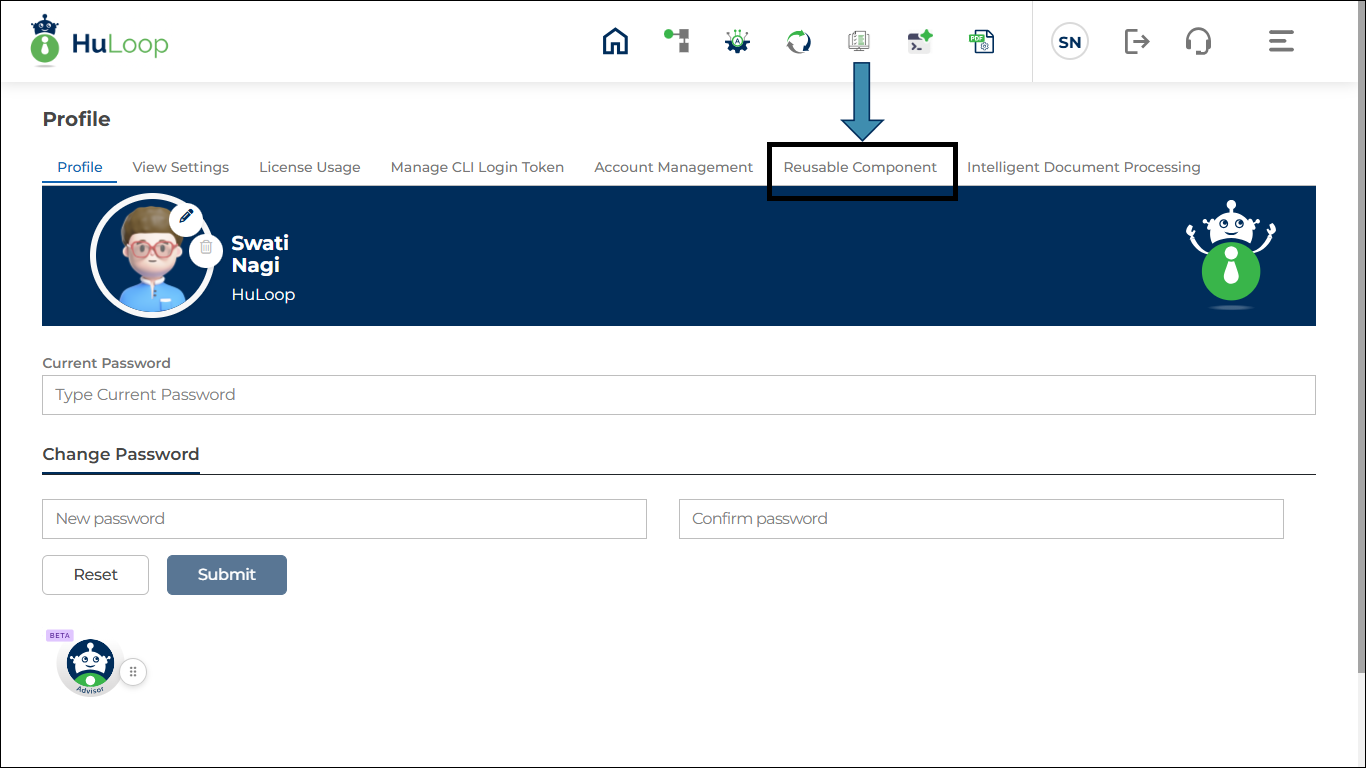This screenshot has height=768, width=1366.
Task: Open the Intelligent Document Processing tab
Action: [1083, 167]
